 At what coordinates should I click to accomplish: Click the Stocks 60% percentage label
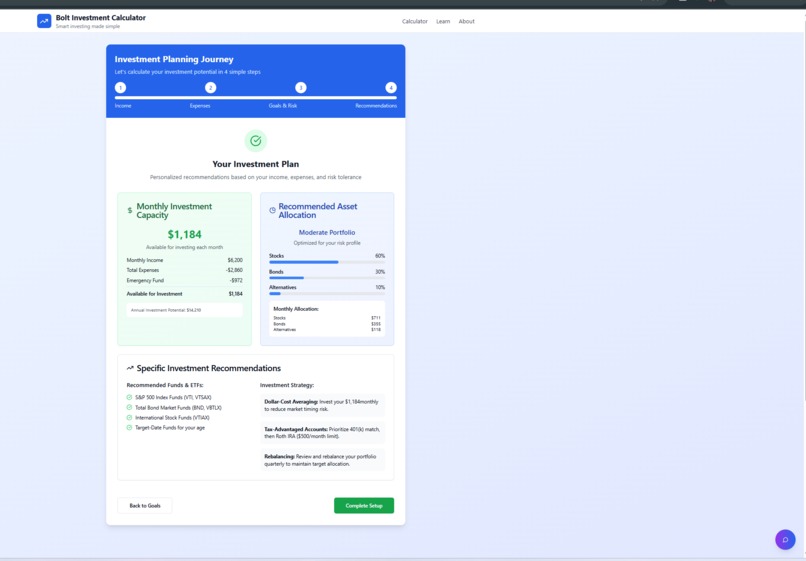[380, 256]
